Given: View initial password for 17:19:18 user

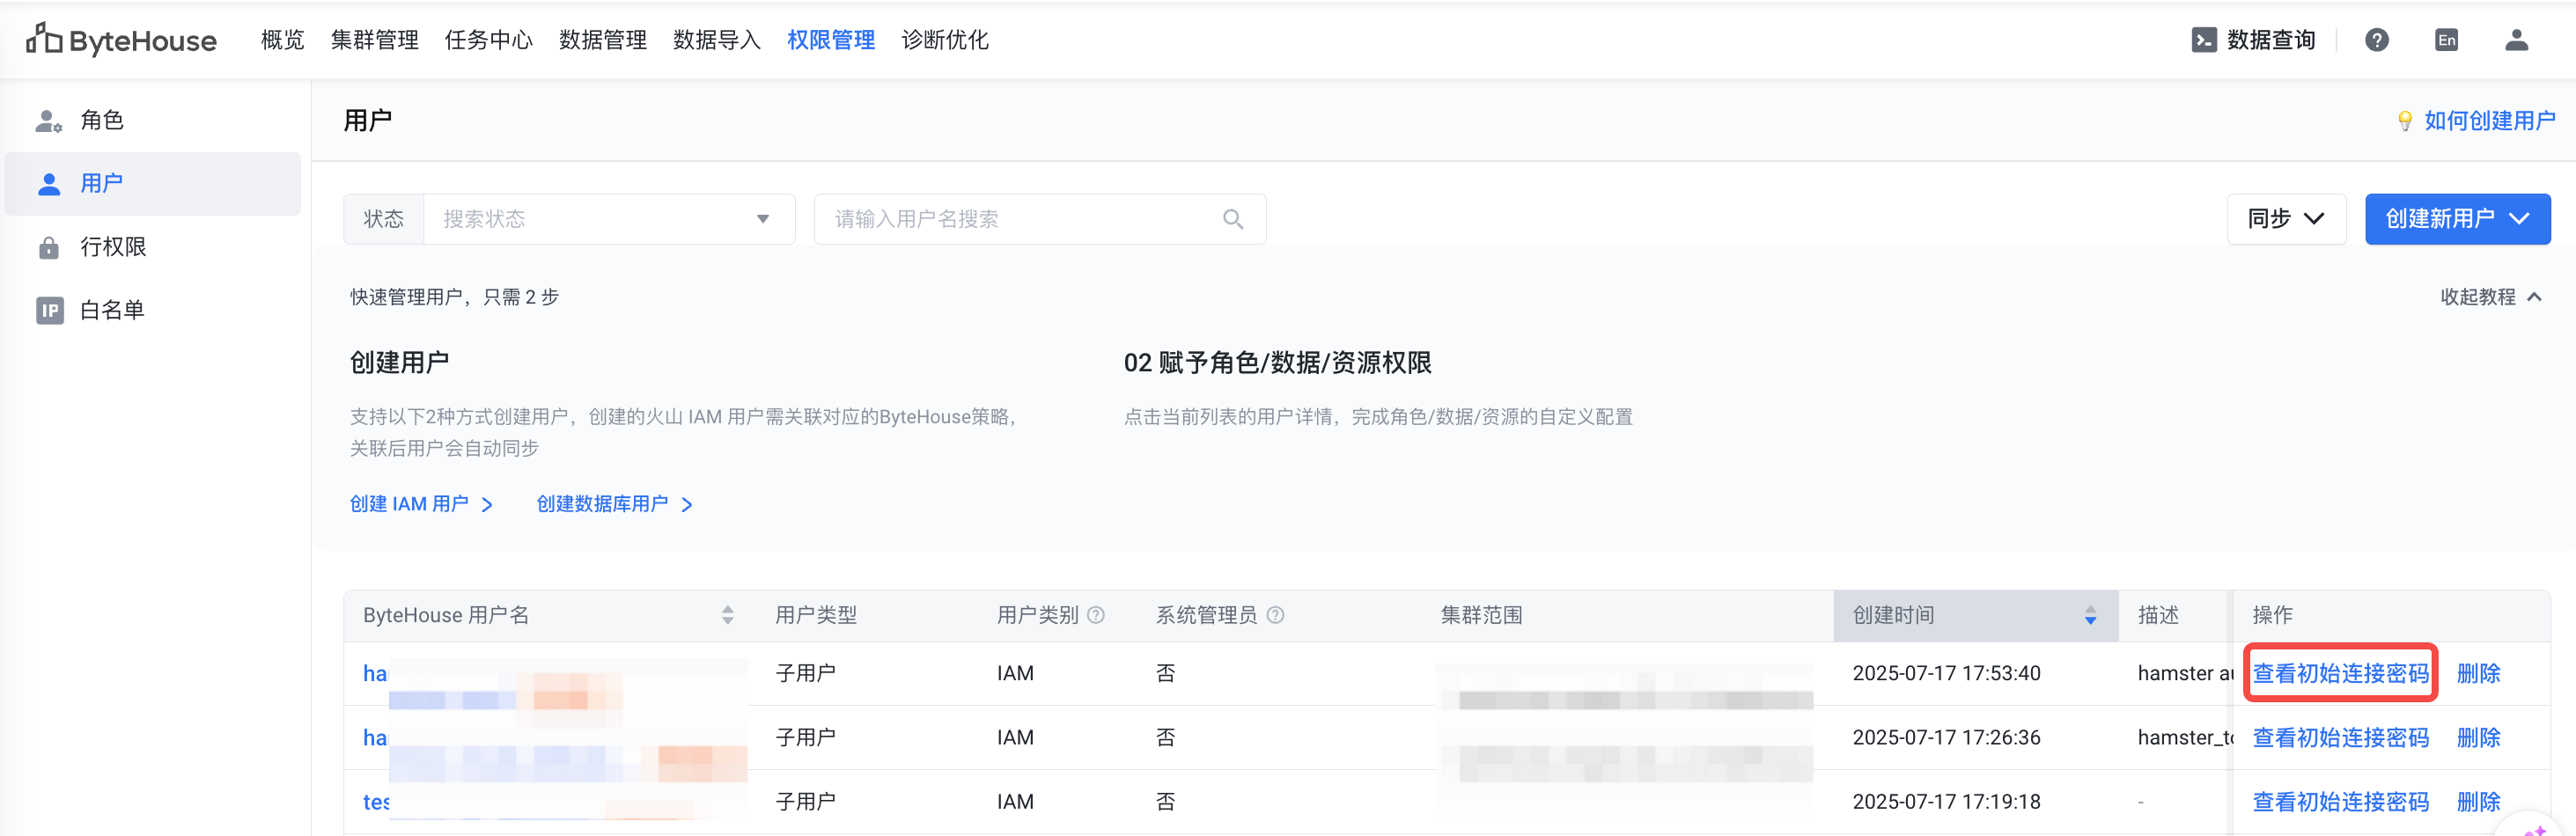Looking at the screenshot, I should pyautogui.click(x=2340, y=802).
